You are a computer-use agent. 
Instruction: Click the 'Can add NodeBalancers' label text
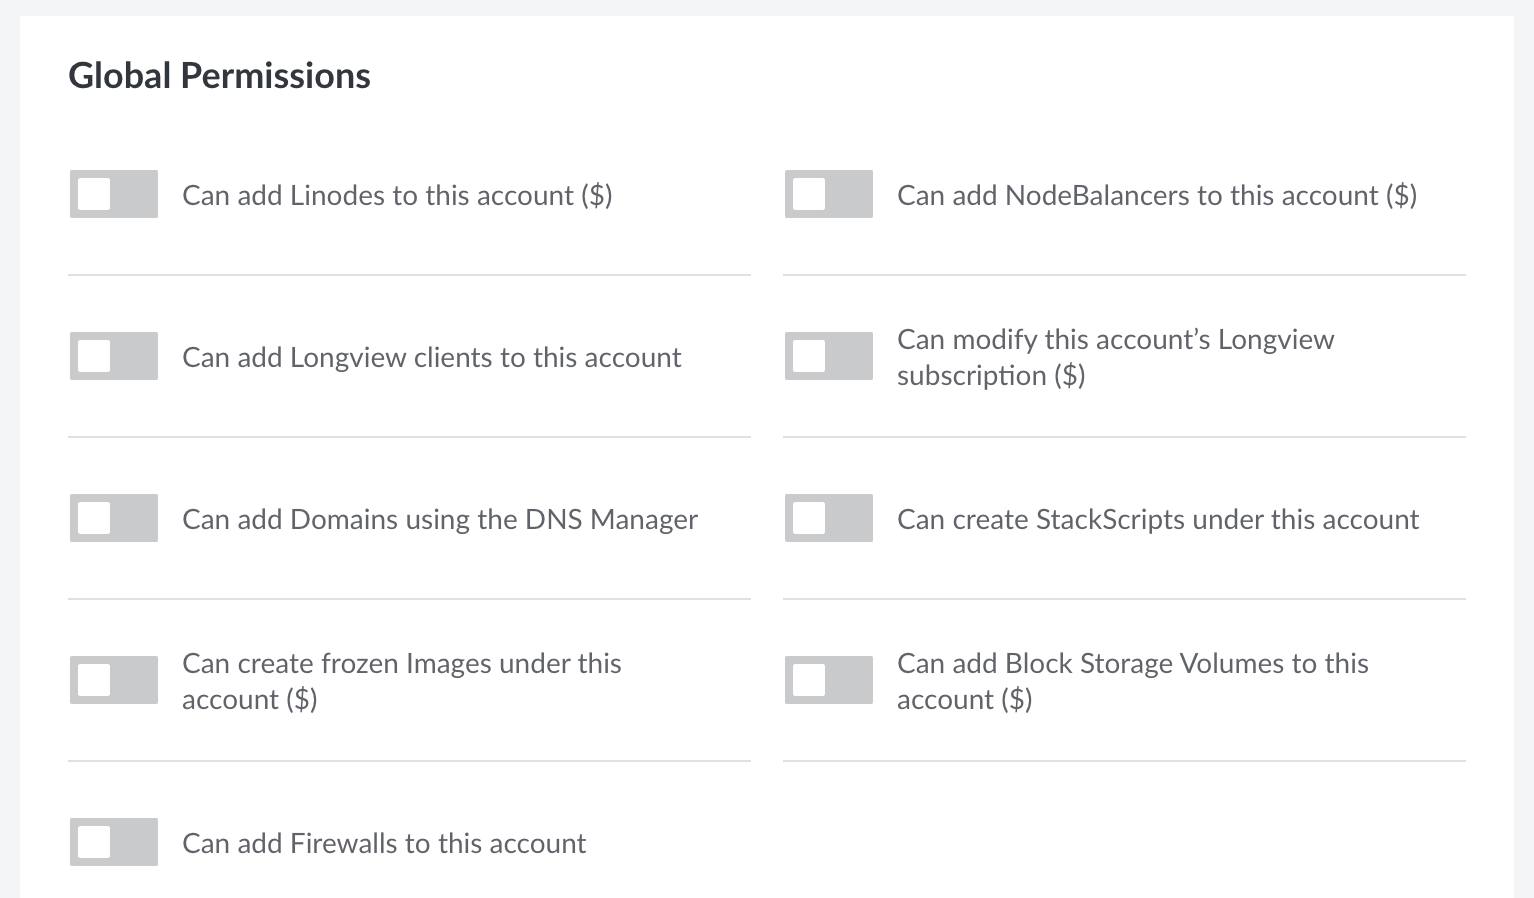click(1140, 195)
